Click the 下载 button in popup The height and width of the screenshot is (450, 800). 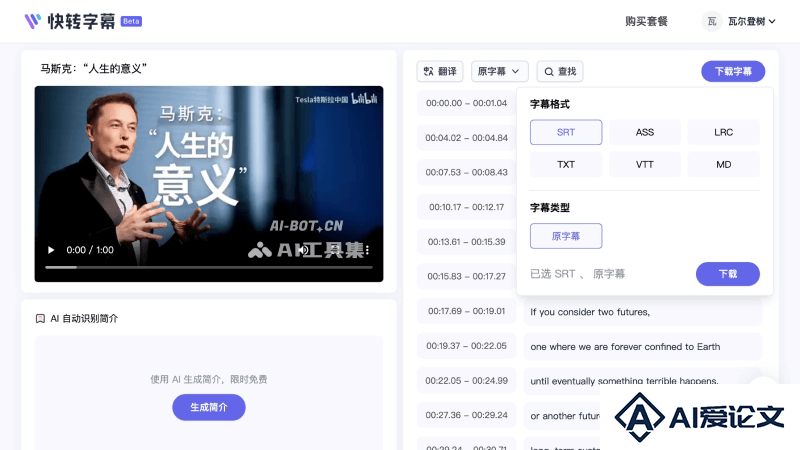728,274
